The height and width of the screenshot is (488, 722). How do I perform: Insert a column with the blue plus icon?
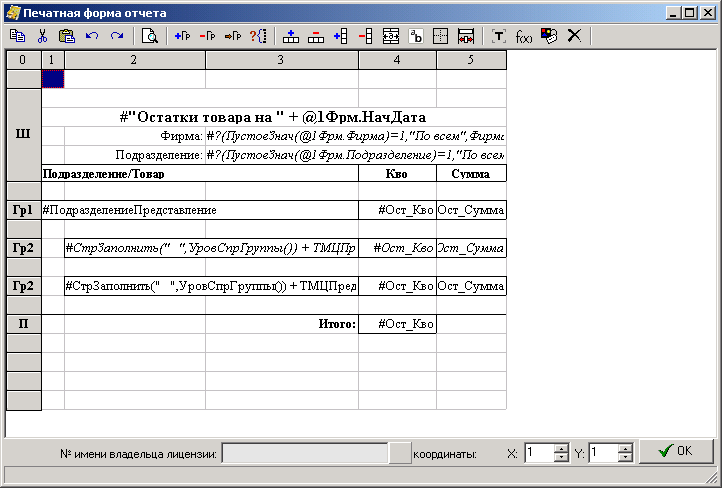[x=341, y=36]
